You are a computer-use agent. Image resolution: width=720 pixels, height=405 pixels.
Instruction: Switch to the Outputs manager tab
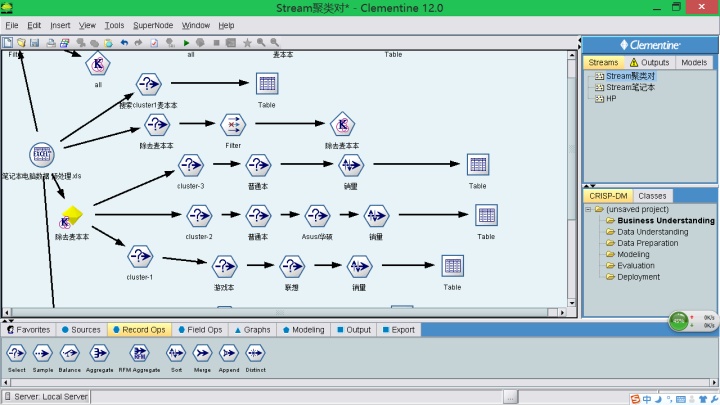[649, 62]
